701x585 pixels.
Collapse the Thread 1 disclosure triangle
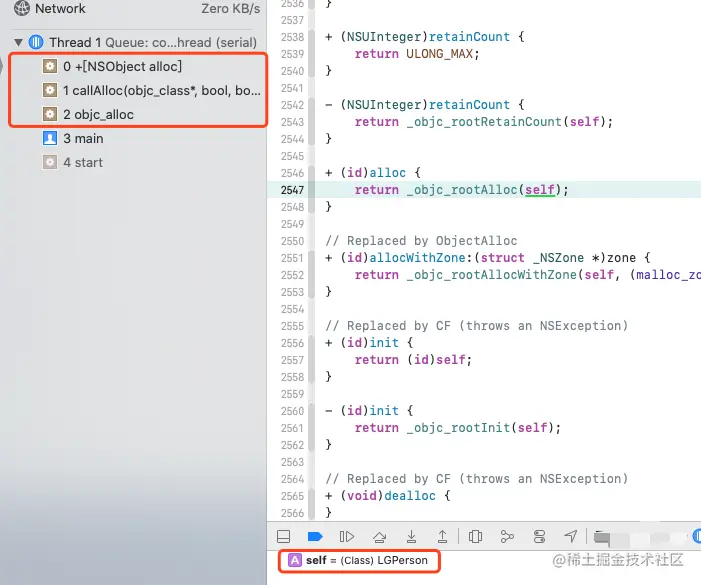(x=18, y=42)
